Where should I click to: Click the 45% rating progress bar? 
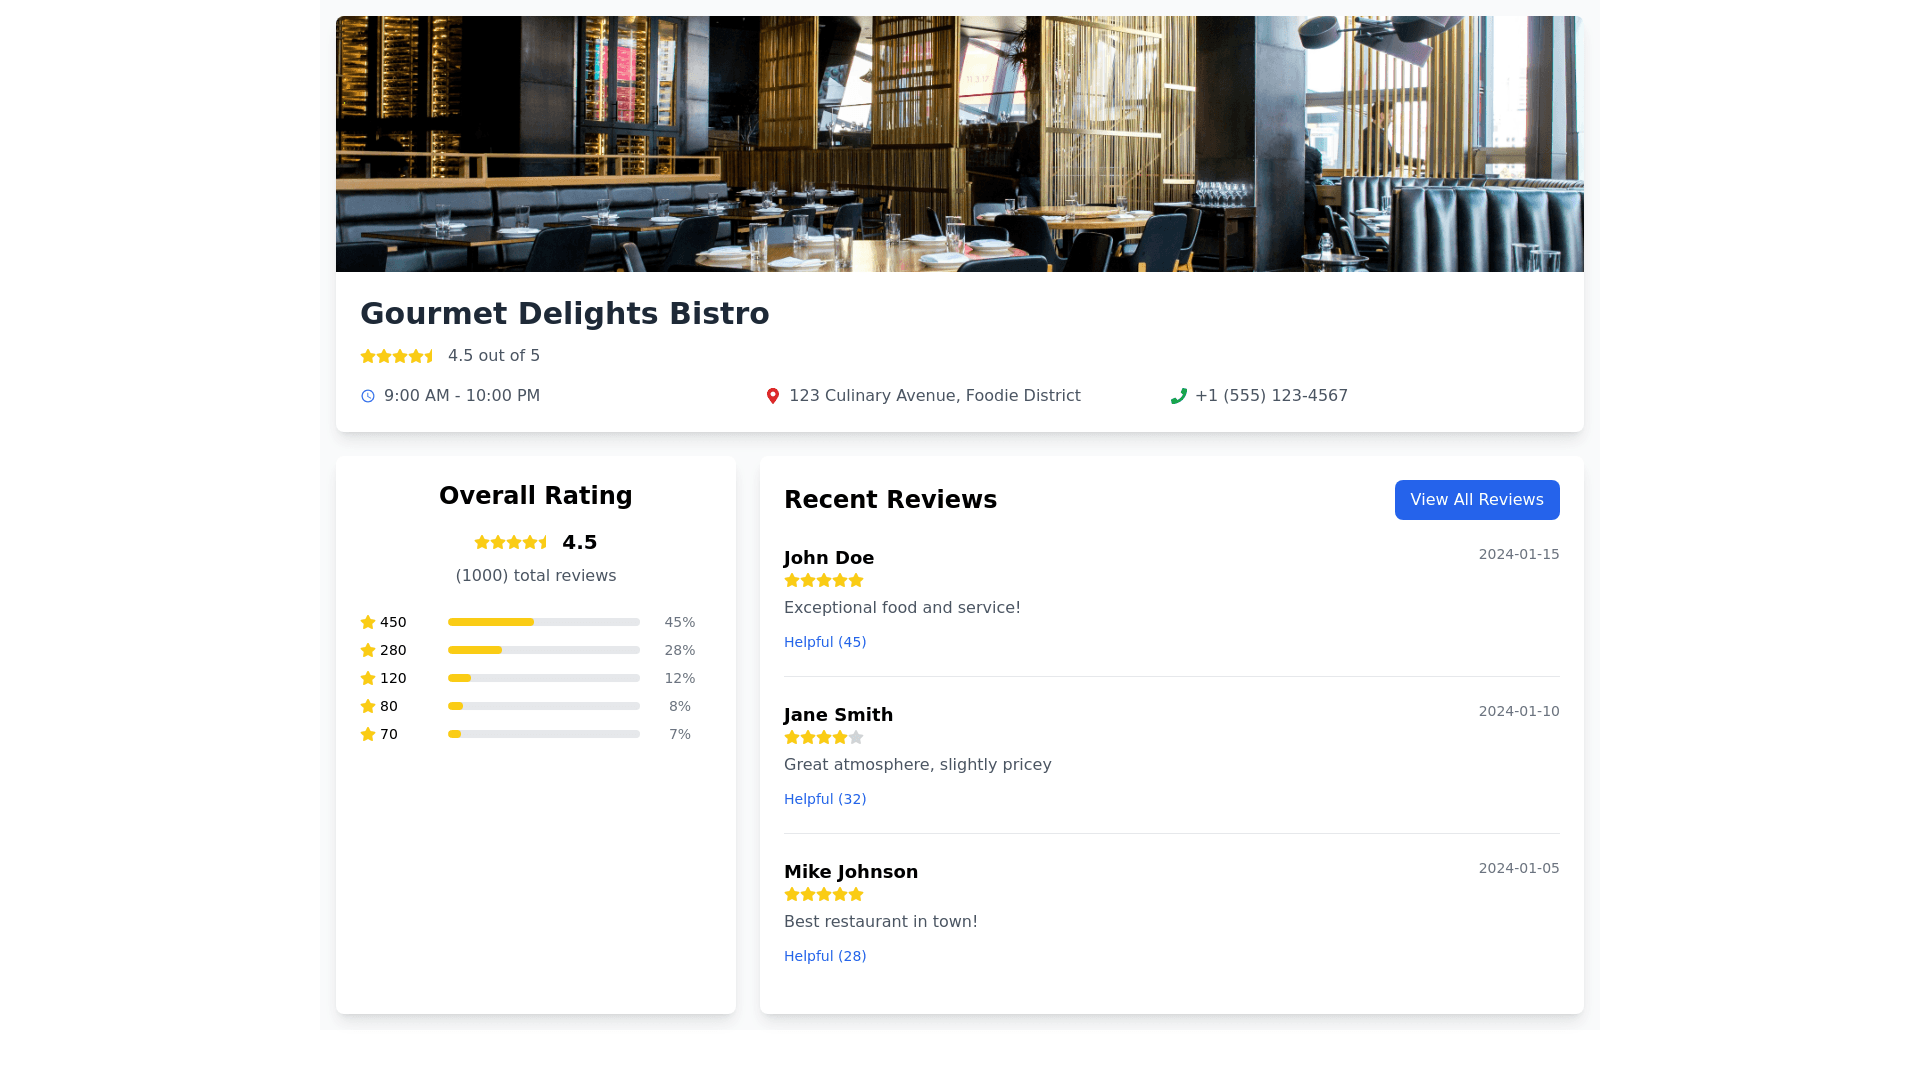pyautogui.click(x=543, y=622)
